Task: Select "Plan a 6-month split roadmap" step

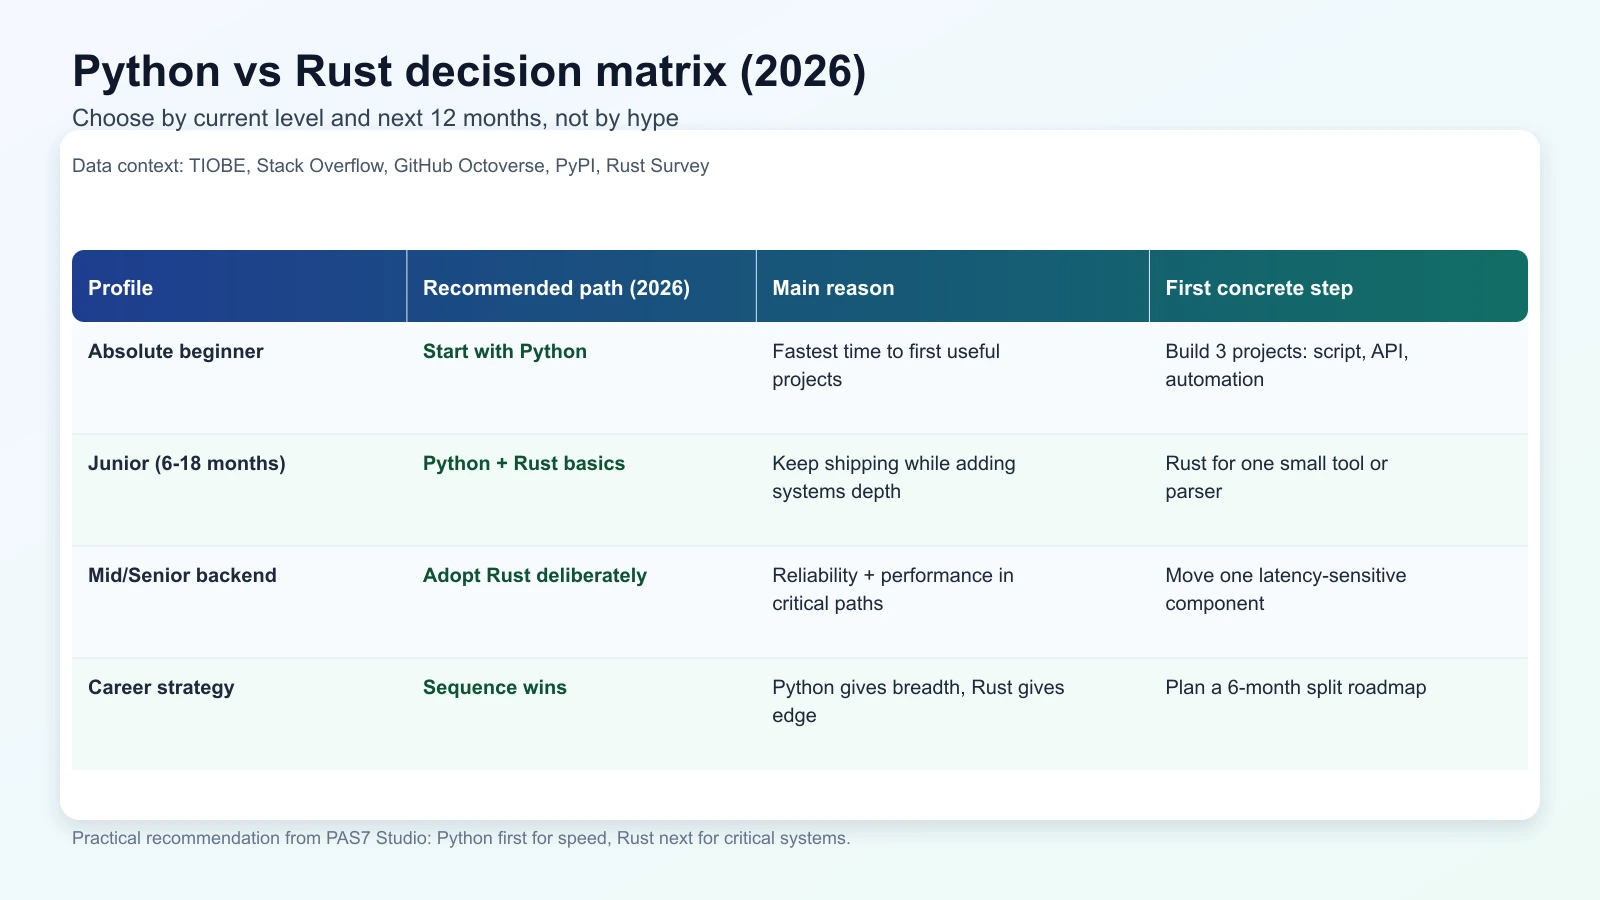Action: point(1296,687)
